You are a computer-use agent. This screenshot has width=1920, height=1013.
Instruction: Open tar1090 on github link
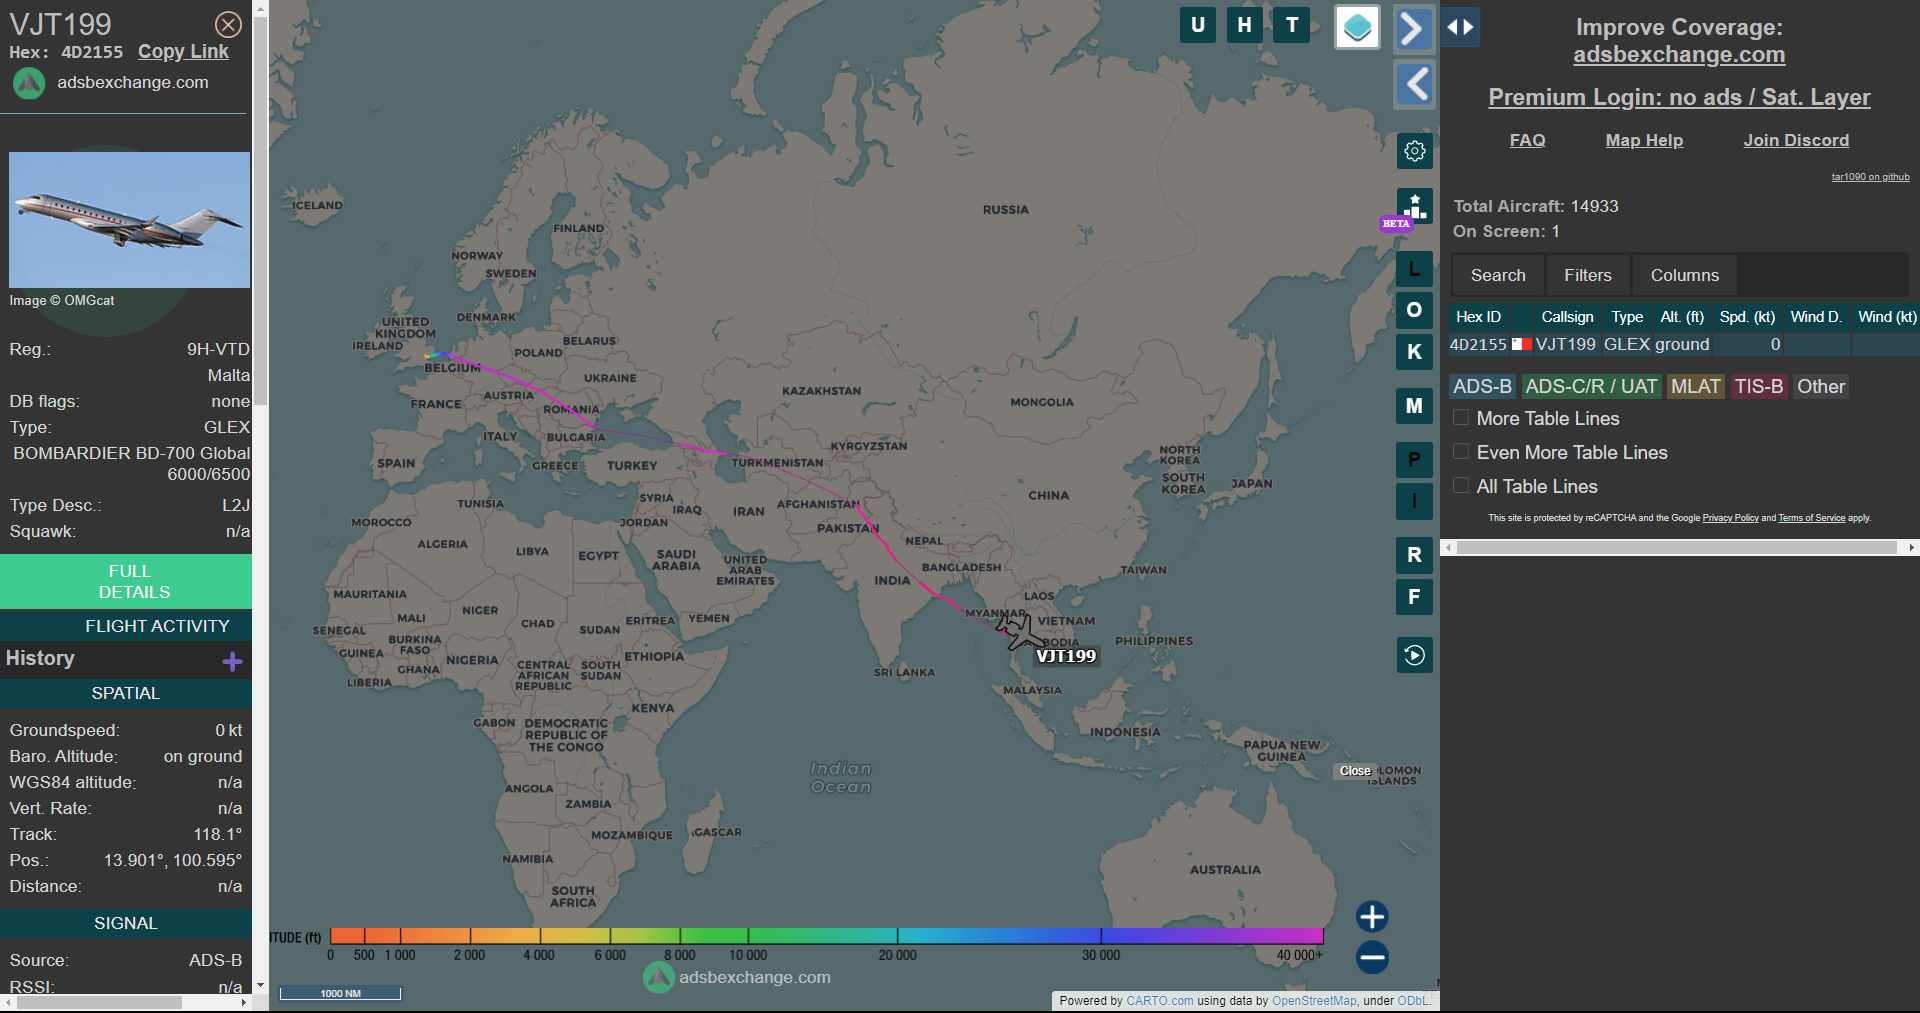[1870, 177]
